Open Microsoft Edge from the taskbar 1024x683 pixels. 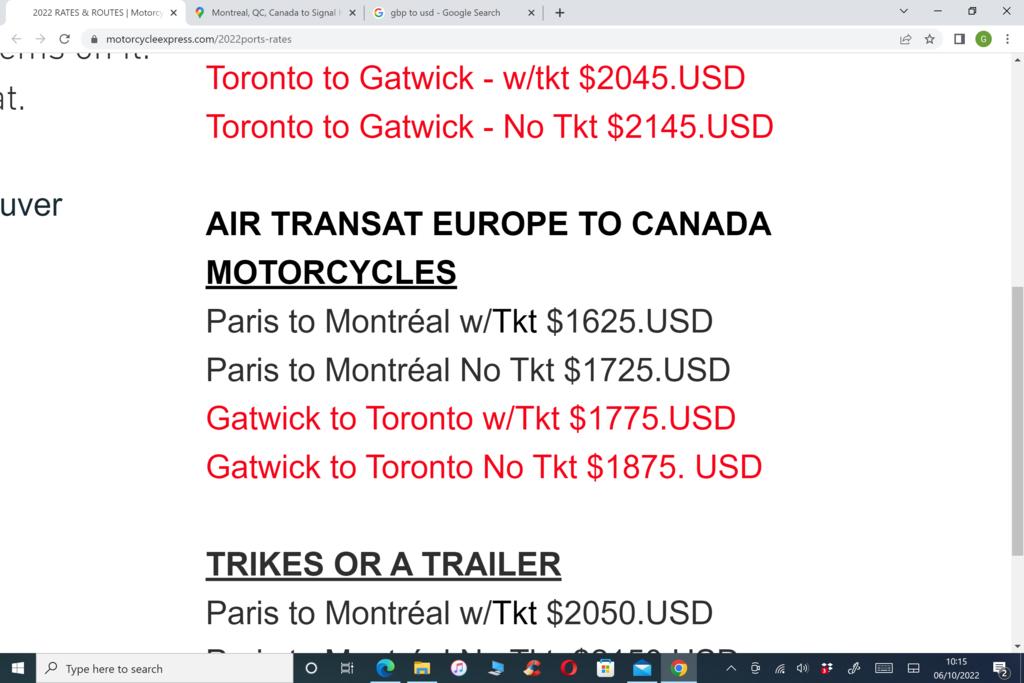tap(385, 668)
